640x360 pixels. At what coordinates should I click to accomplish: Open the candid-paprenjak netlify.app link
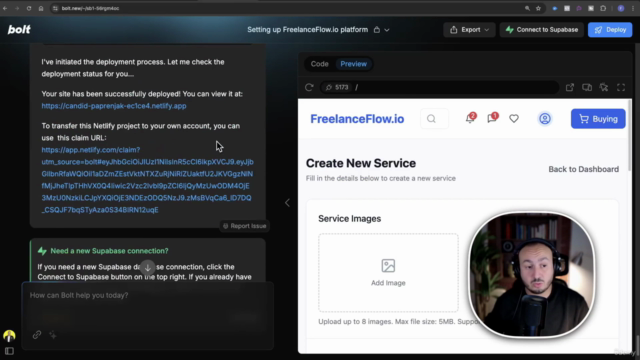click(114, 106)
